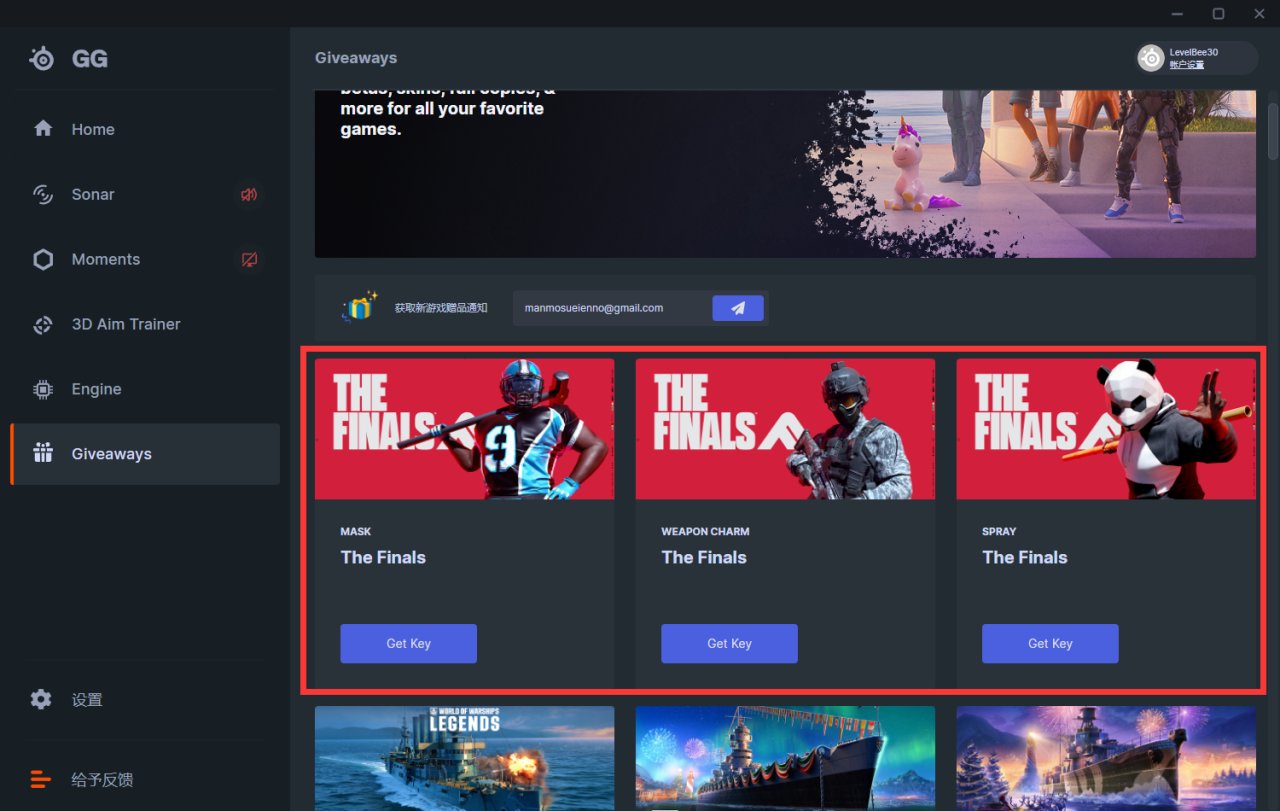Maximize the GG window
Image resolution: width=1280 pixels, height=811 pixels.
point(1218,13)
